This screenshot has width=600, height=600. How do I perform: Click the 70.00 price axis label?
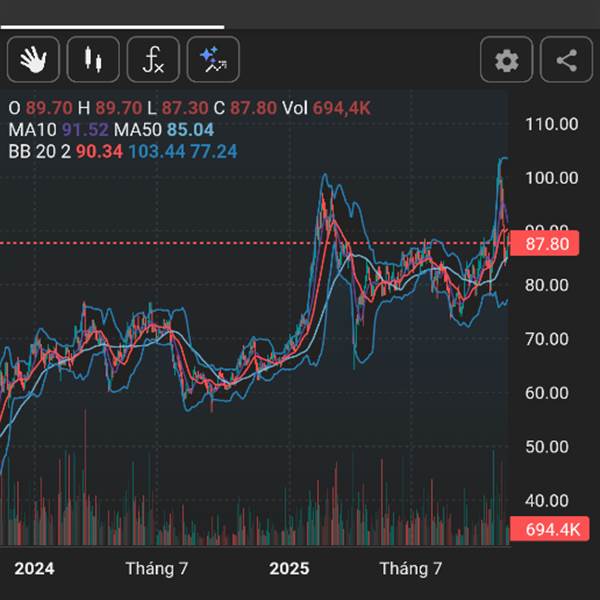546,339
